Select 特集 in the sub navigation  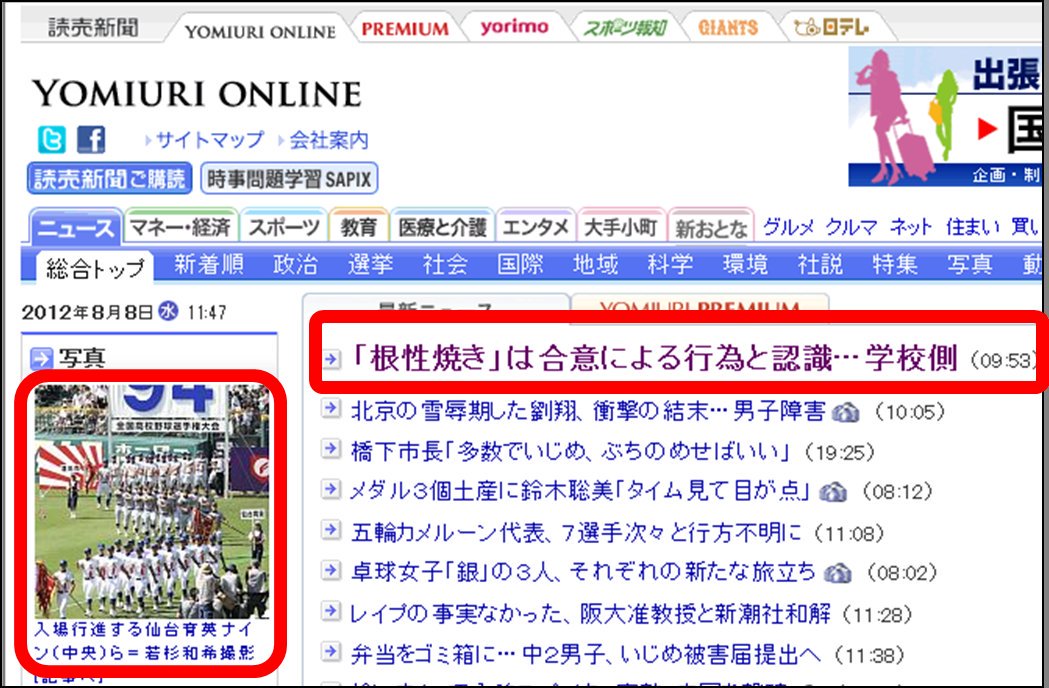[x=894, y=264]
